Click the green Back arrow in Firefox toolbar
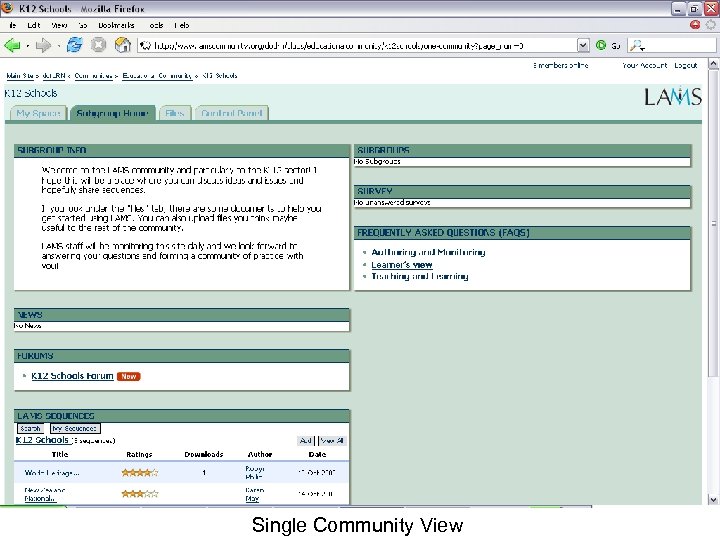The height and width of the screenshot is (540, 720). [12, 45]
